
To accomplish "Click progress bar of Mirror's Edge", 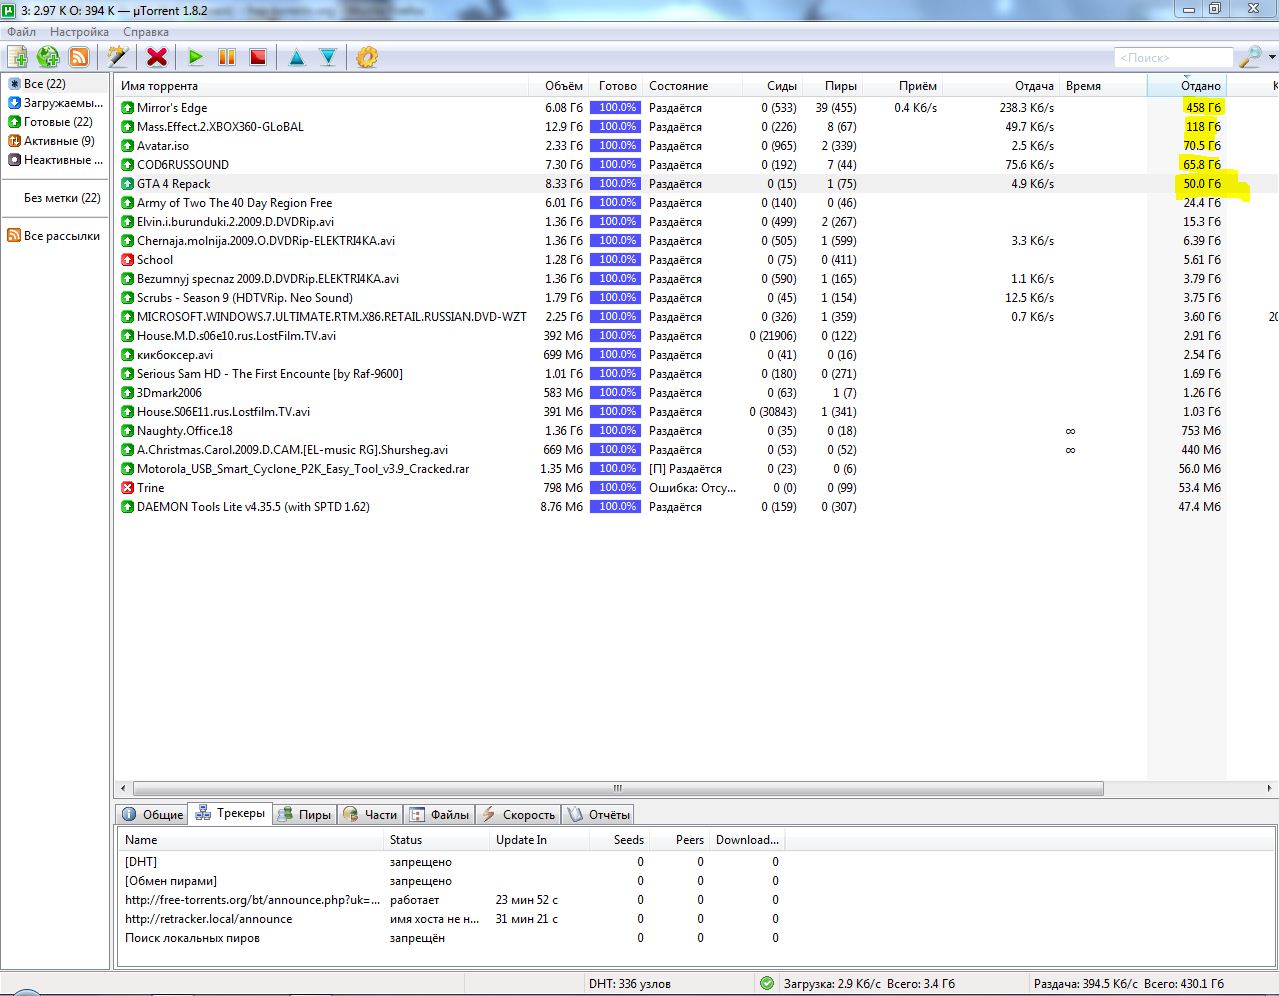I will click(x=615, y=108).
